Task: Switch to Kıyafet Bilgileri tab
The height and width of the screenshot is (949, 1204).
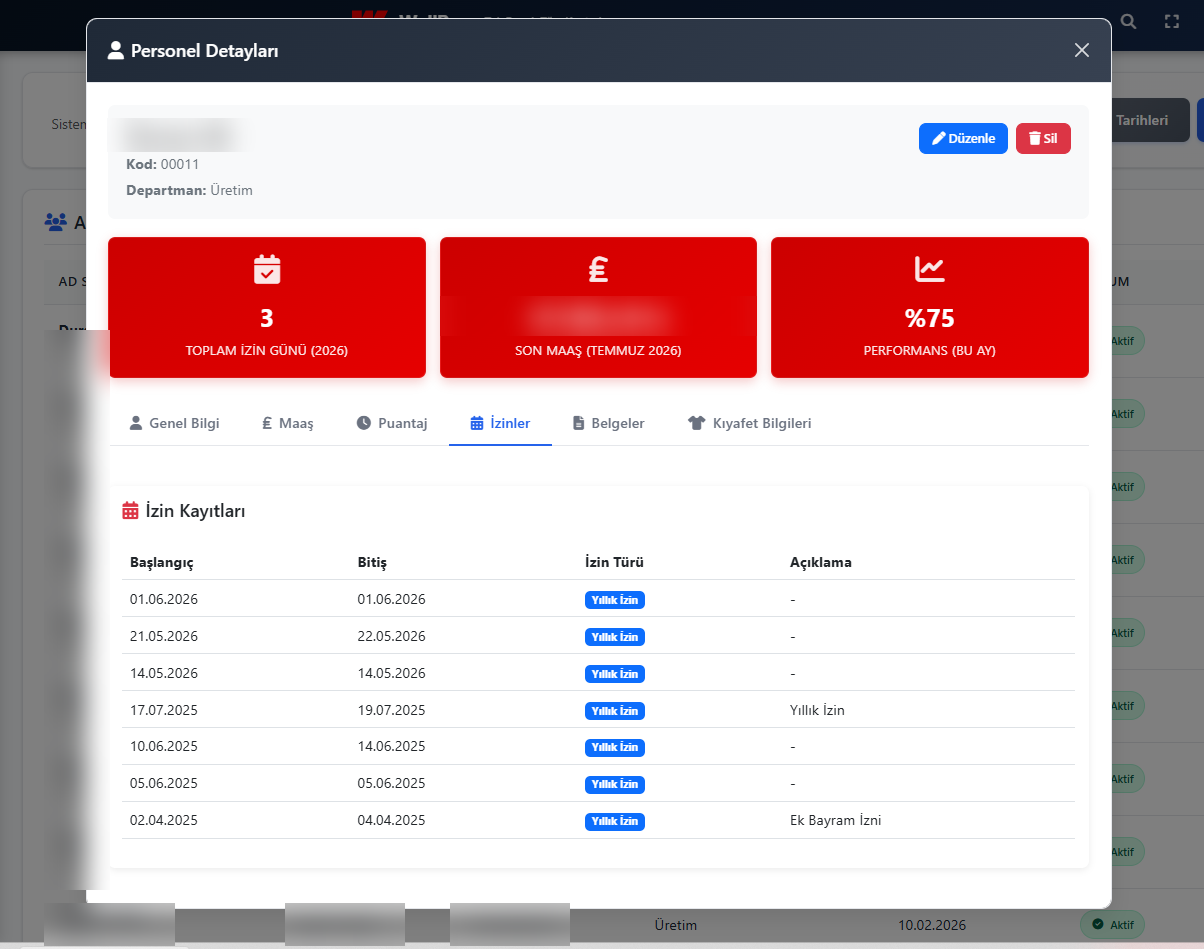Action: click(x=750, y=423)
